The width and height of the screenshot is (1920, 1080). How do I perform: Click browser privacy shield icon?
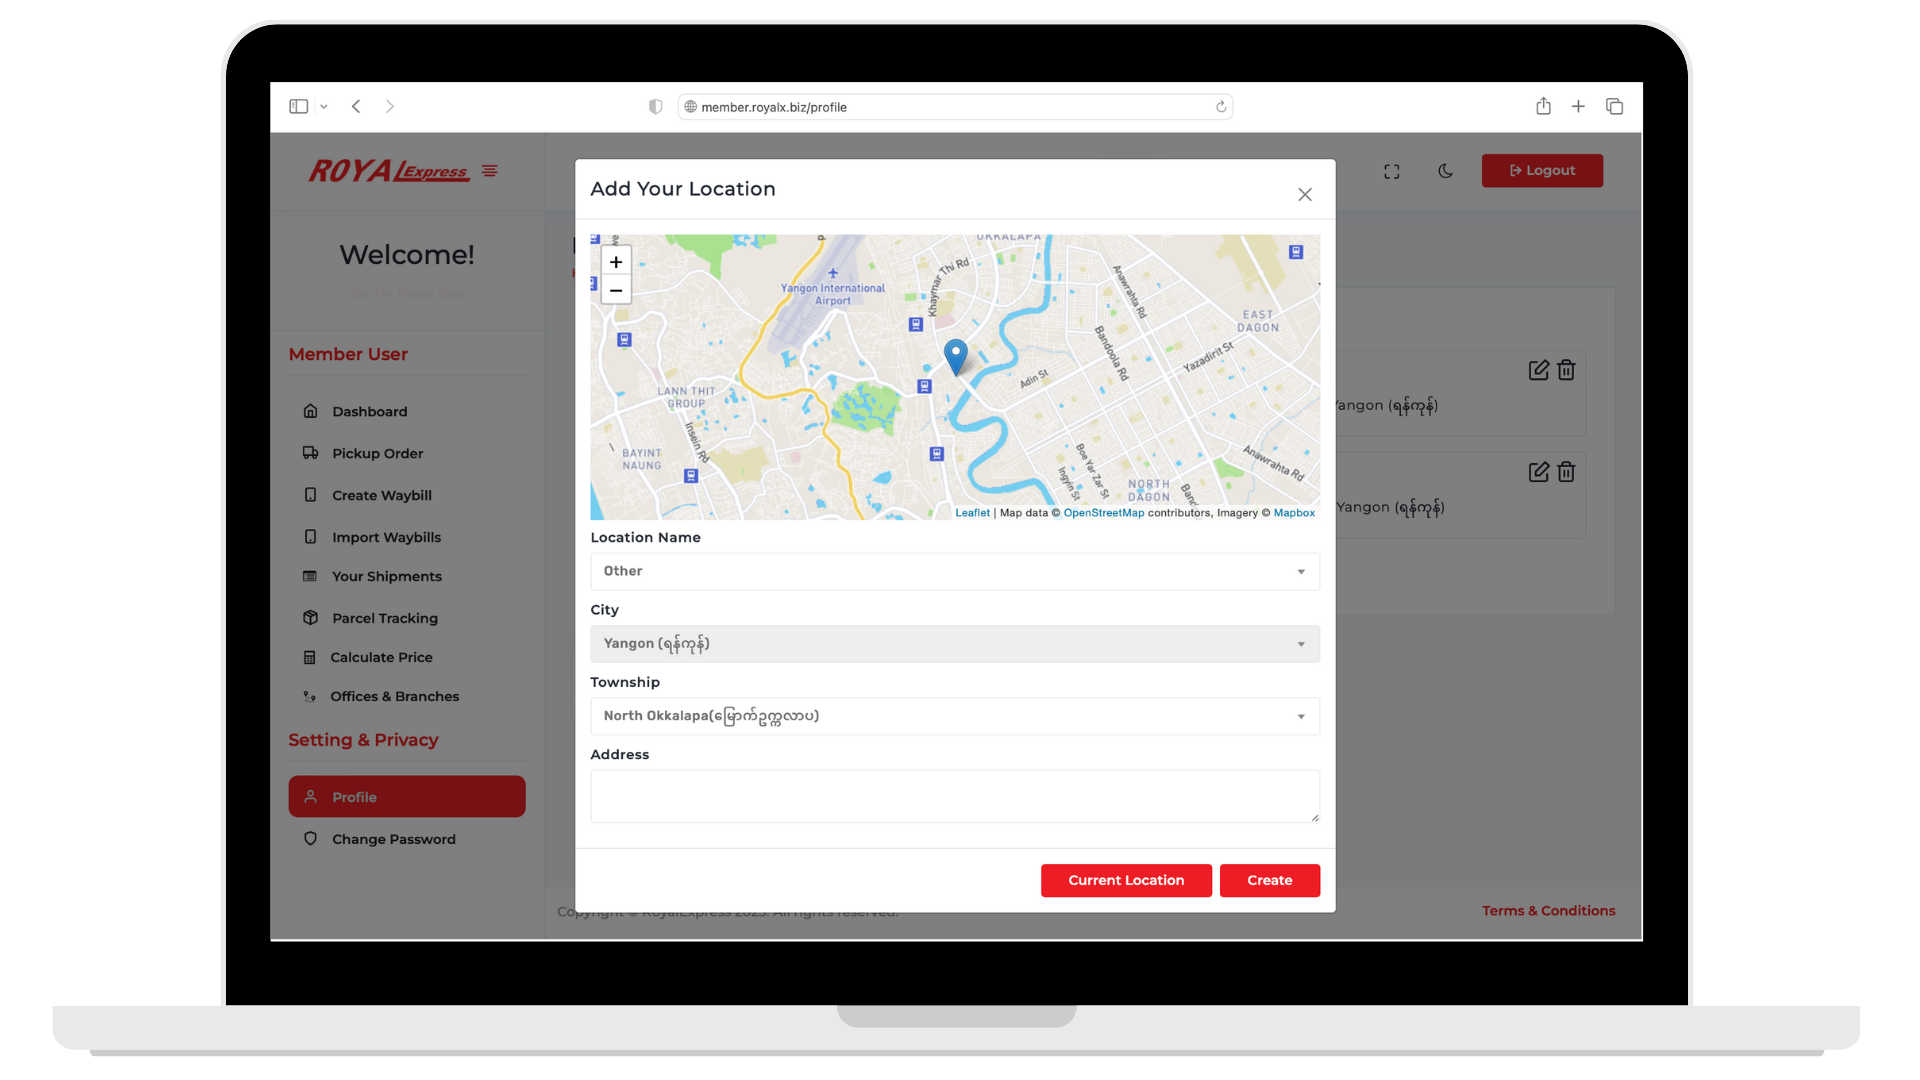655,107
